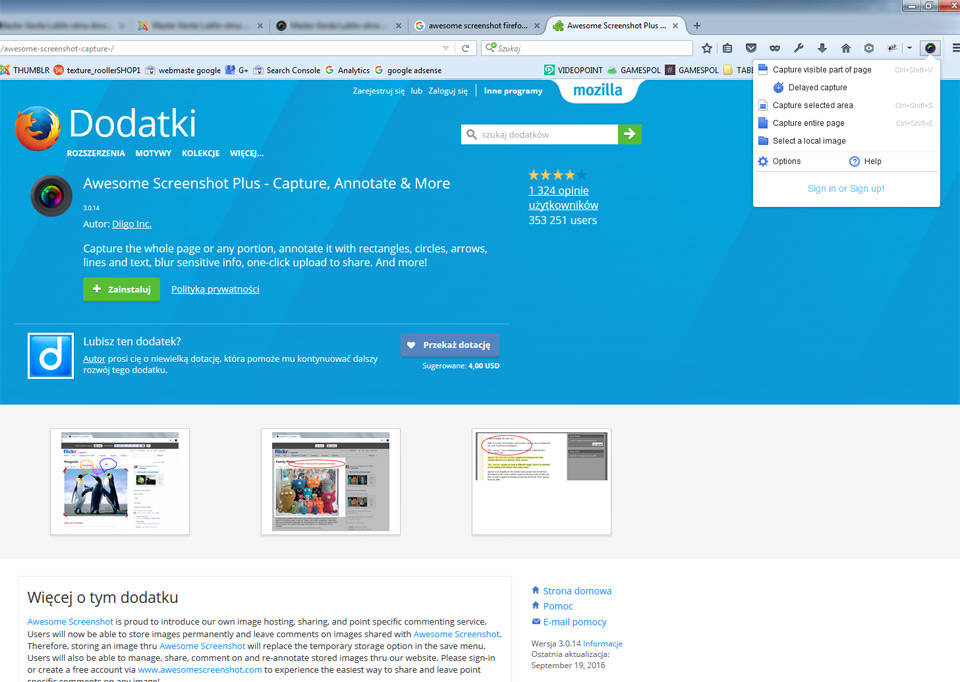Click 'Zarejestruj się' link
This screenshot has height=682, width=960.
point(378,91)
